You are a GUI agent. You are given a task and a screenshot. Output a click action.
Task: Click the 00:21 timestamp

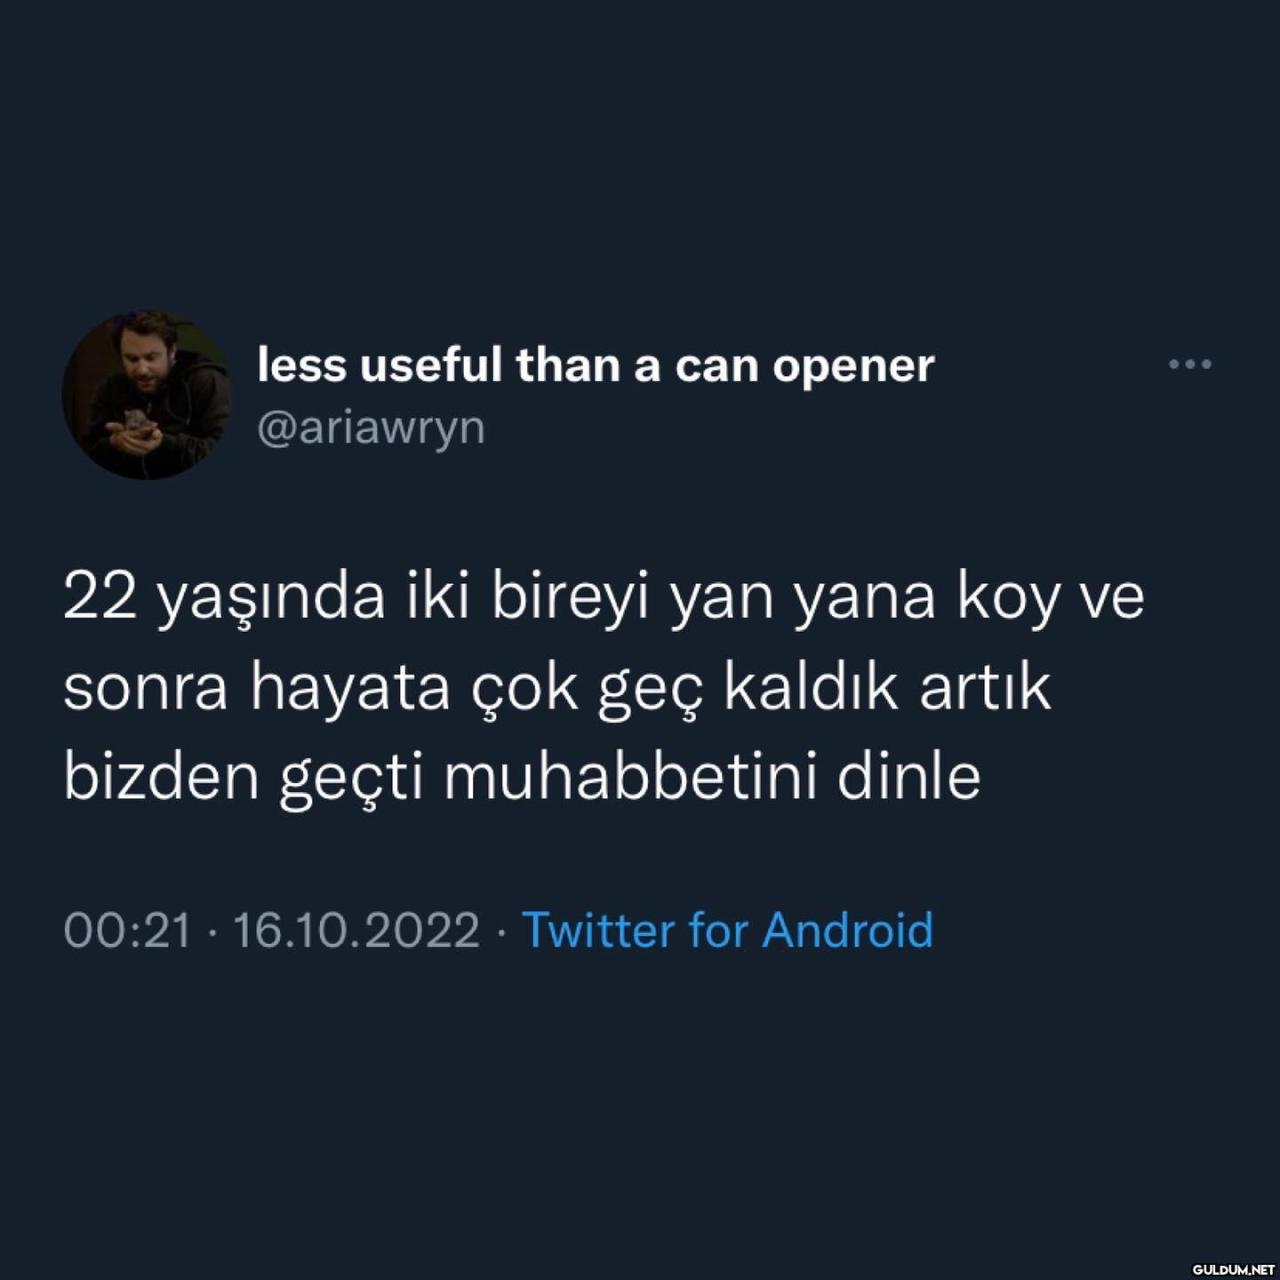[127, 930]
